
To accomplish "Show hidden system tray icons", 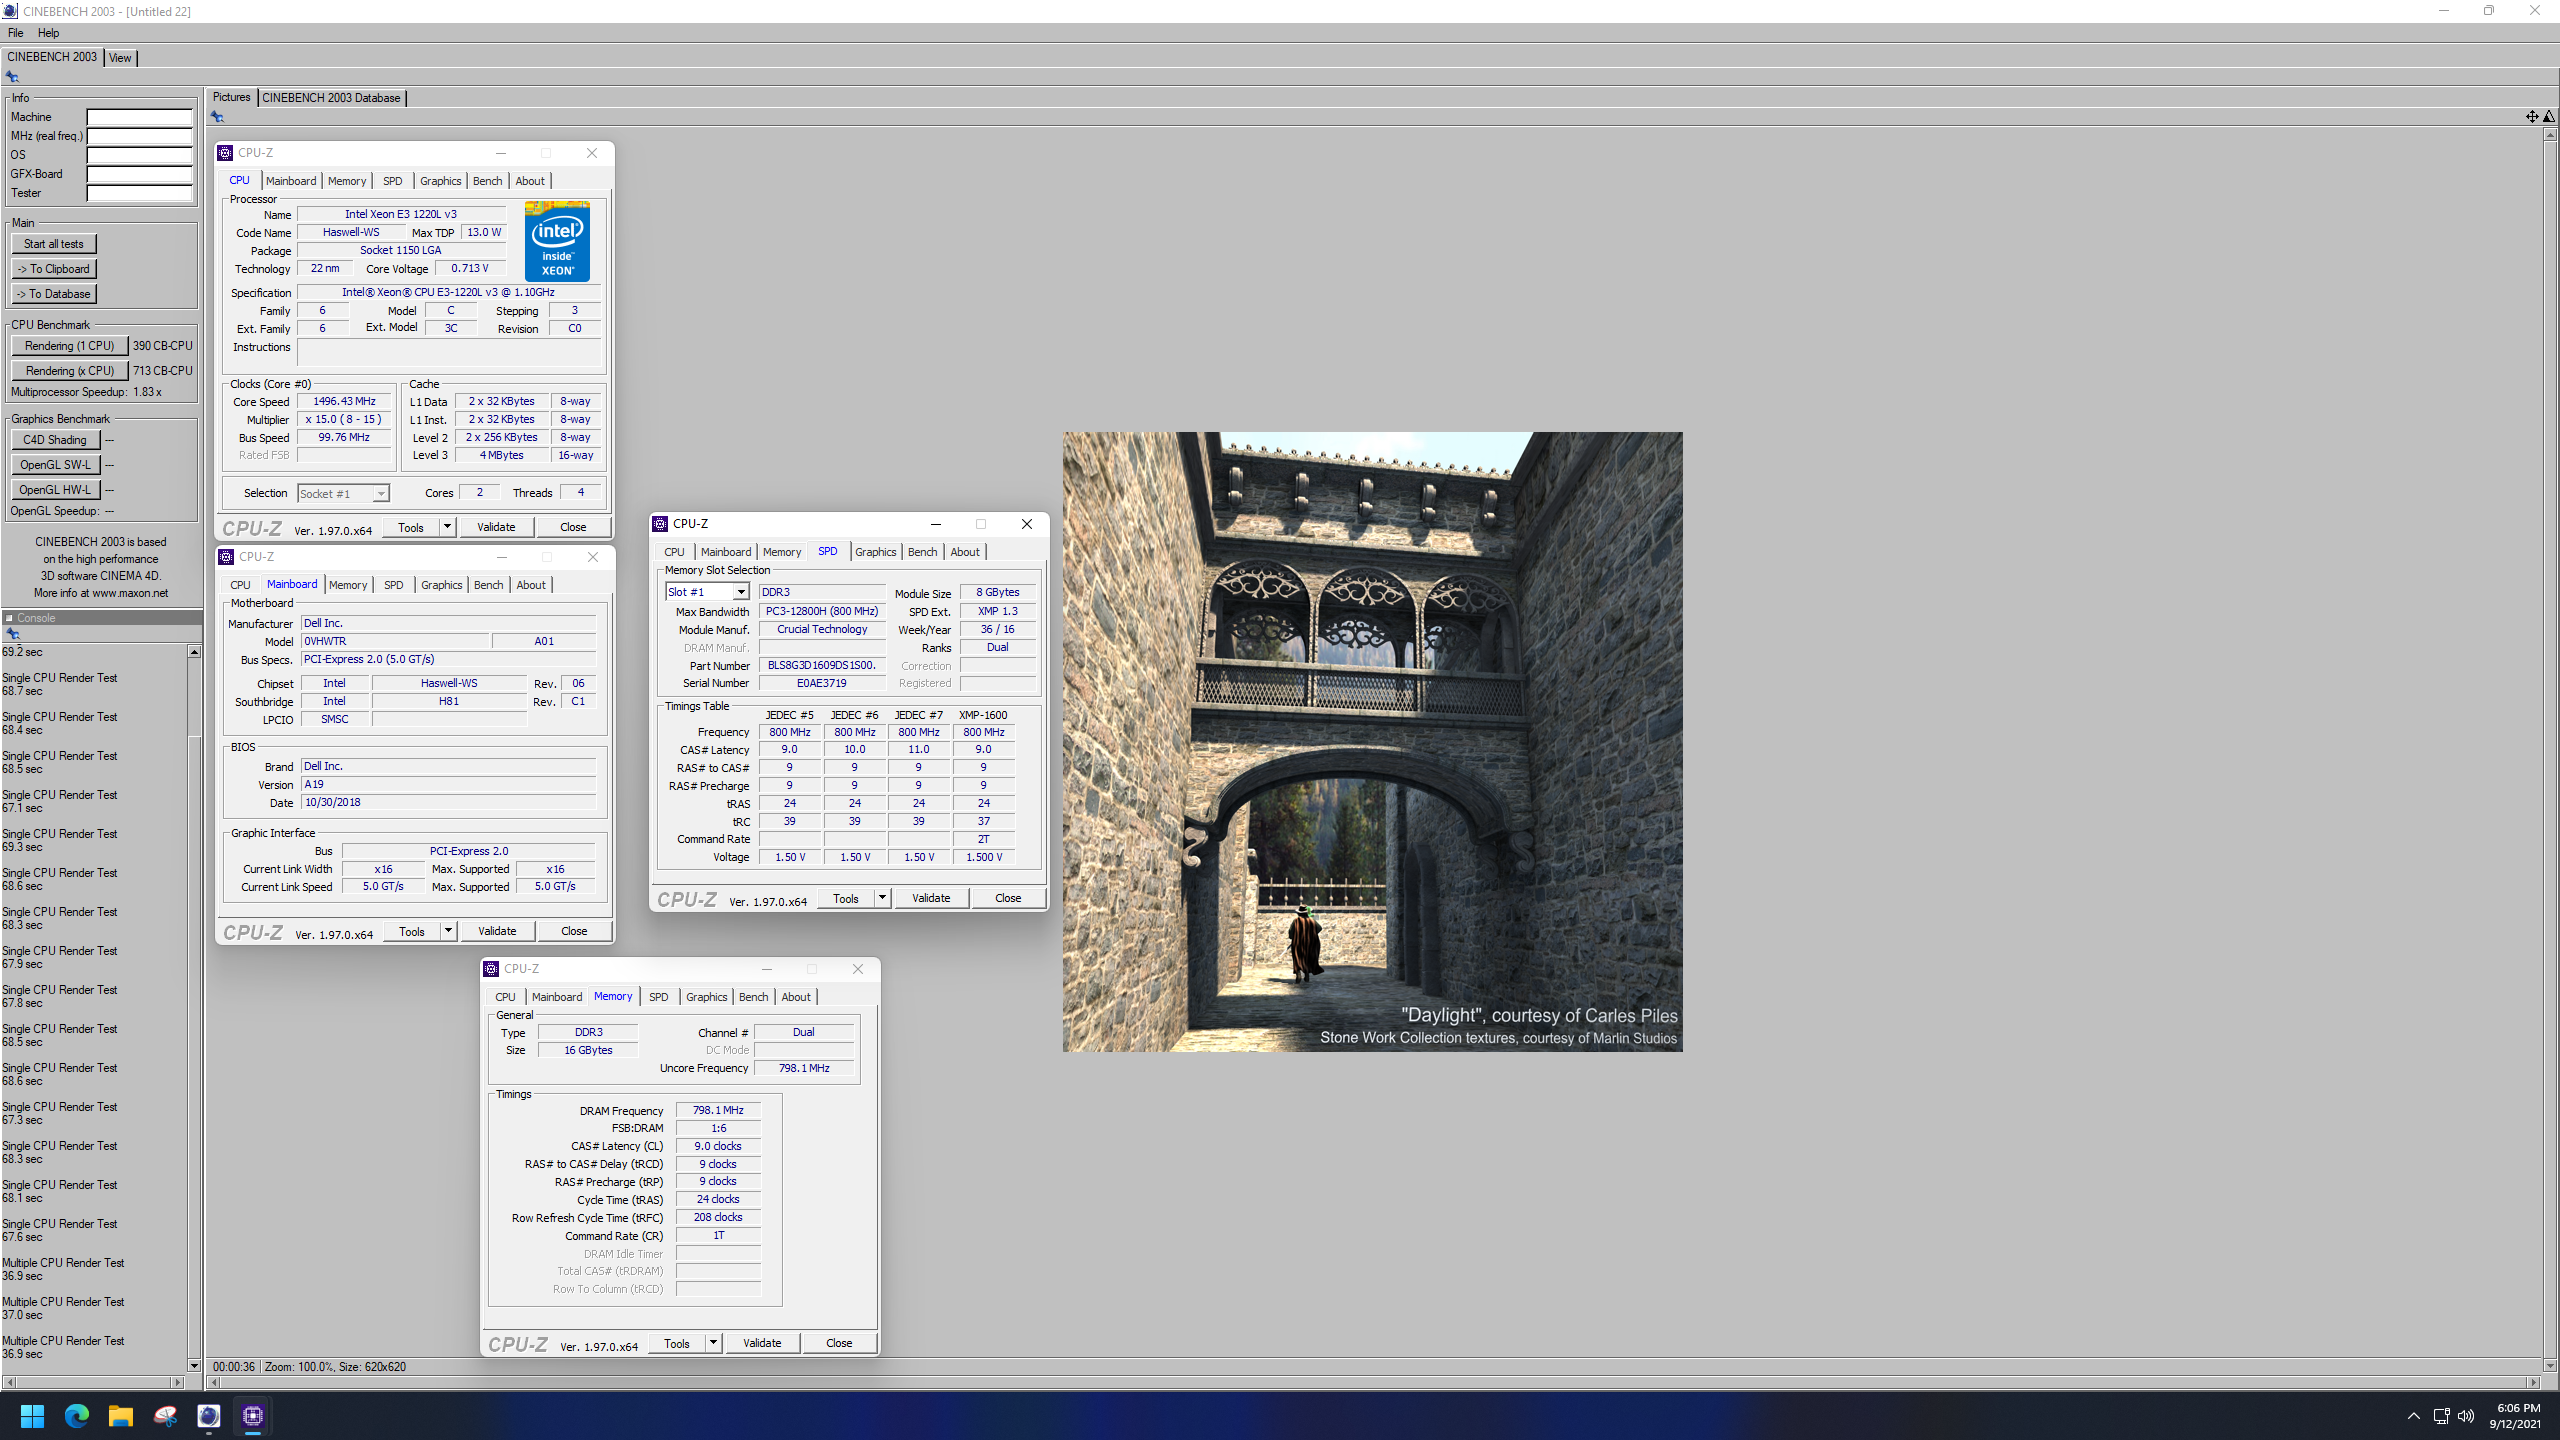I will [x=2413, y=1416].
